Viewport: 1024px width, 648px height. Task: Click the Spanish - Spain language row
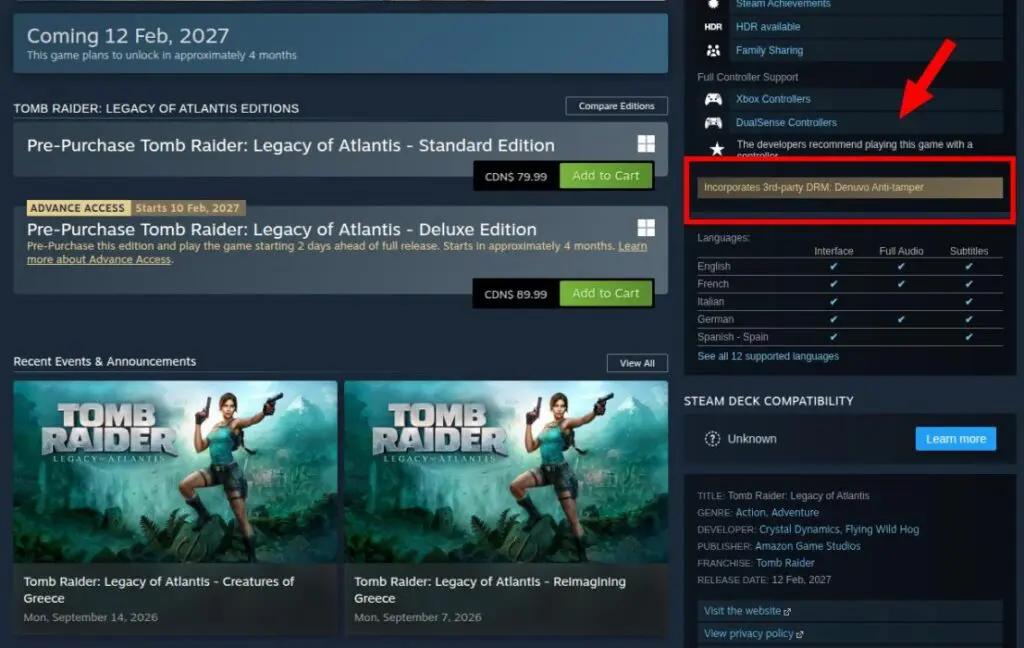tap(850, 337)
